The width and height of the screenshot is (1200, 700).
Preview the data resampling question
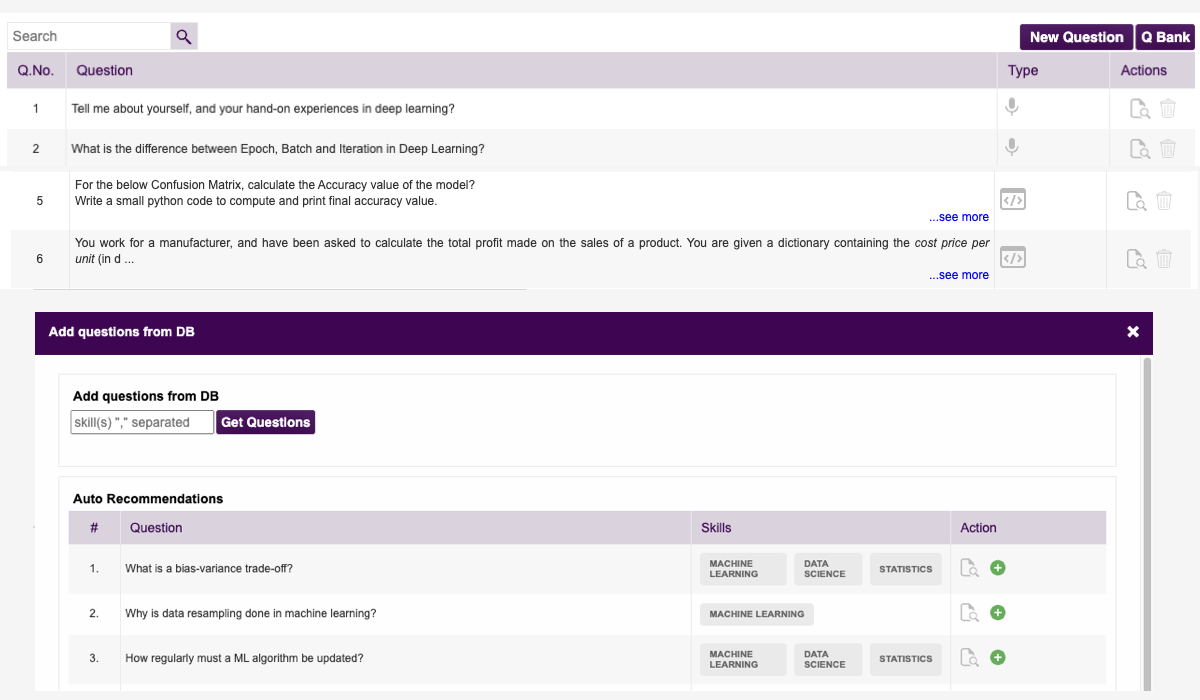pos(968,613)
